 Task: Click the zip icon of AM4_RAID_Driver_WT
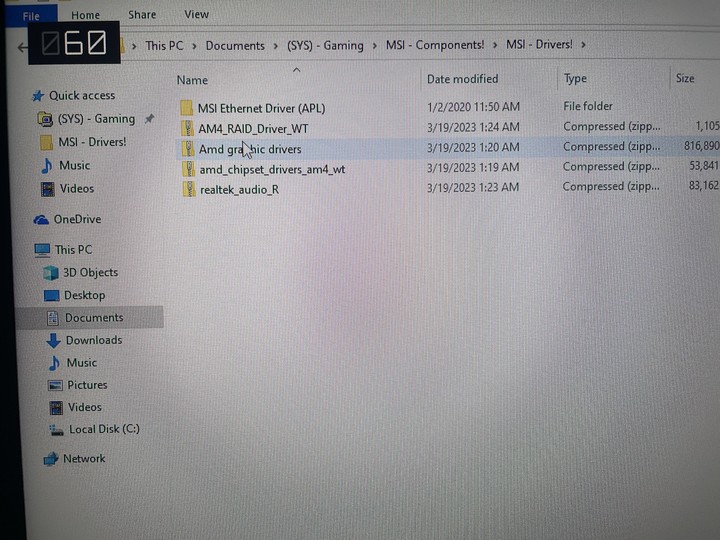(187, 129)
